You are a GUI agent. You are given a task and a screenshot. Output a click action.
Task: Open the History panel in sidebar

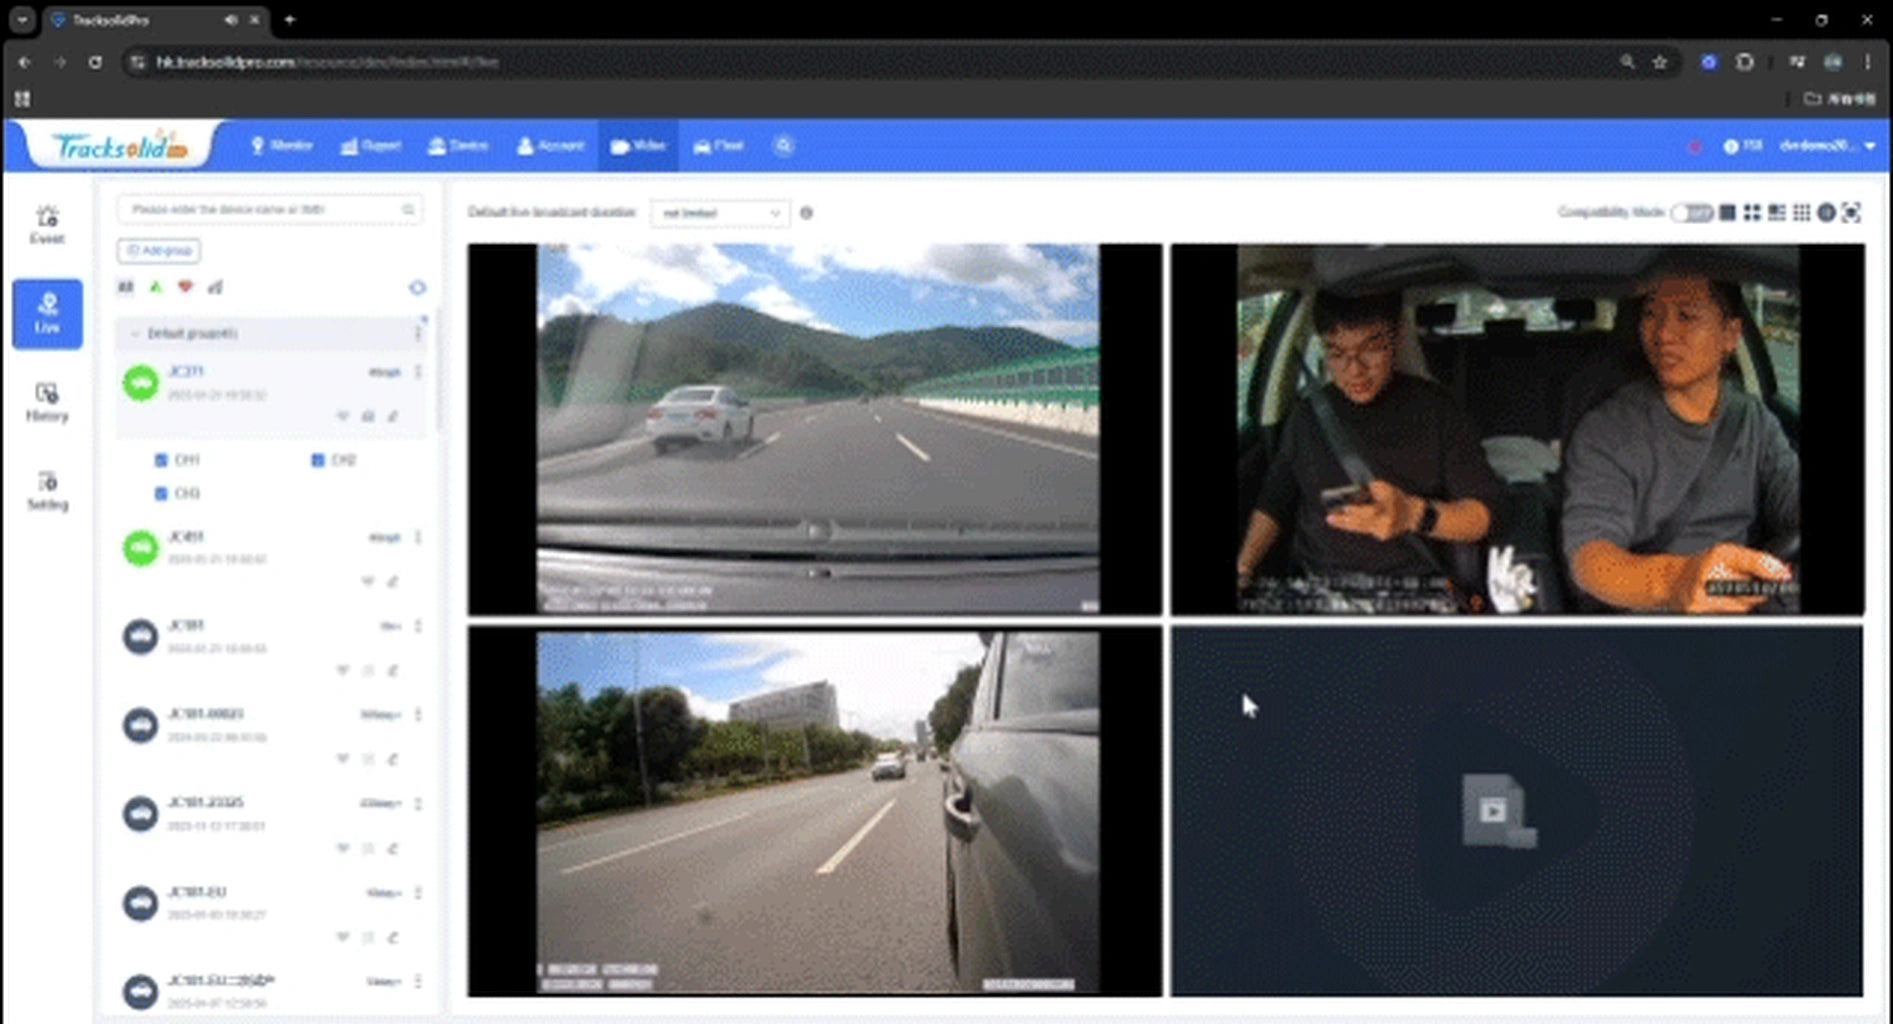coord(46,402)
